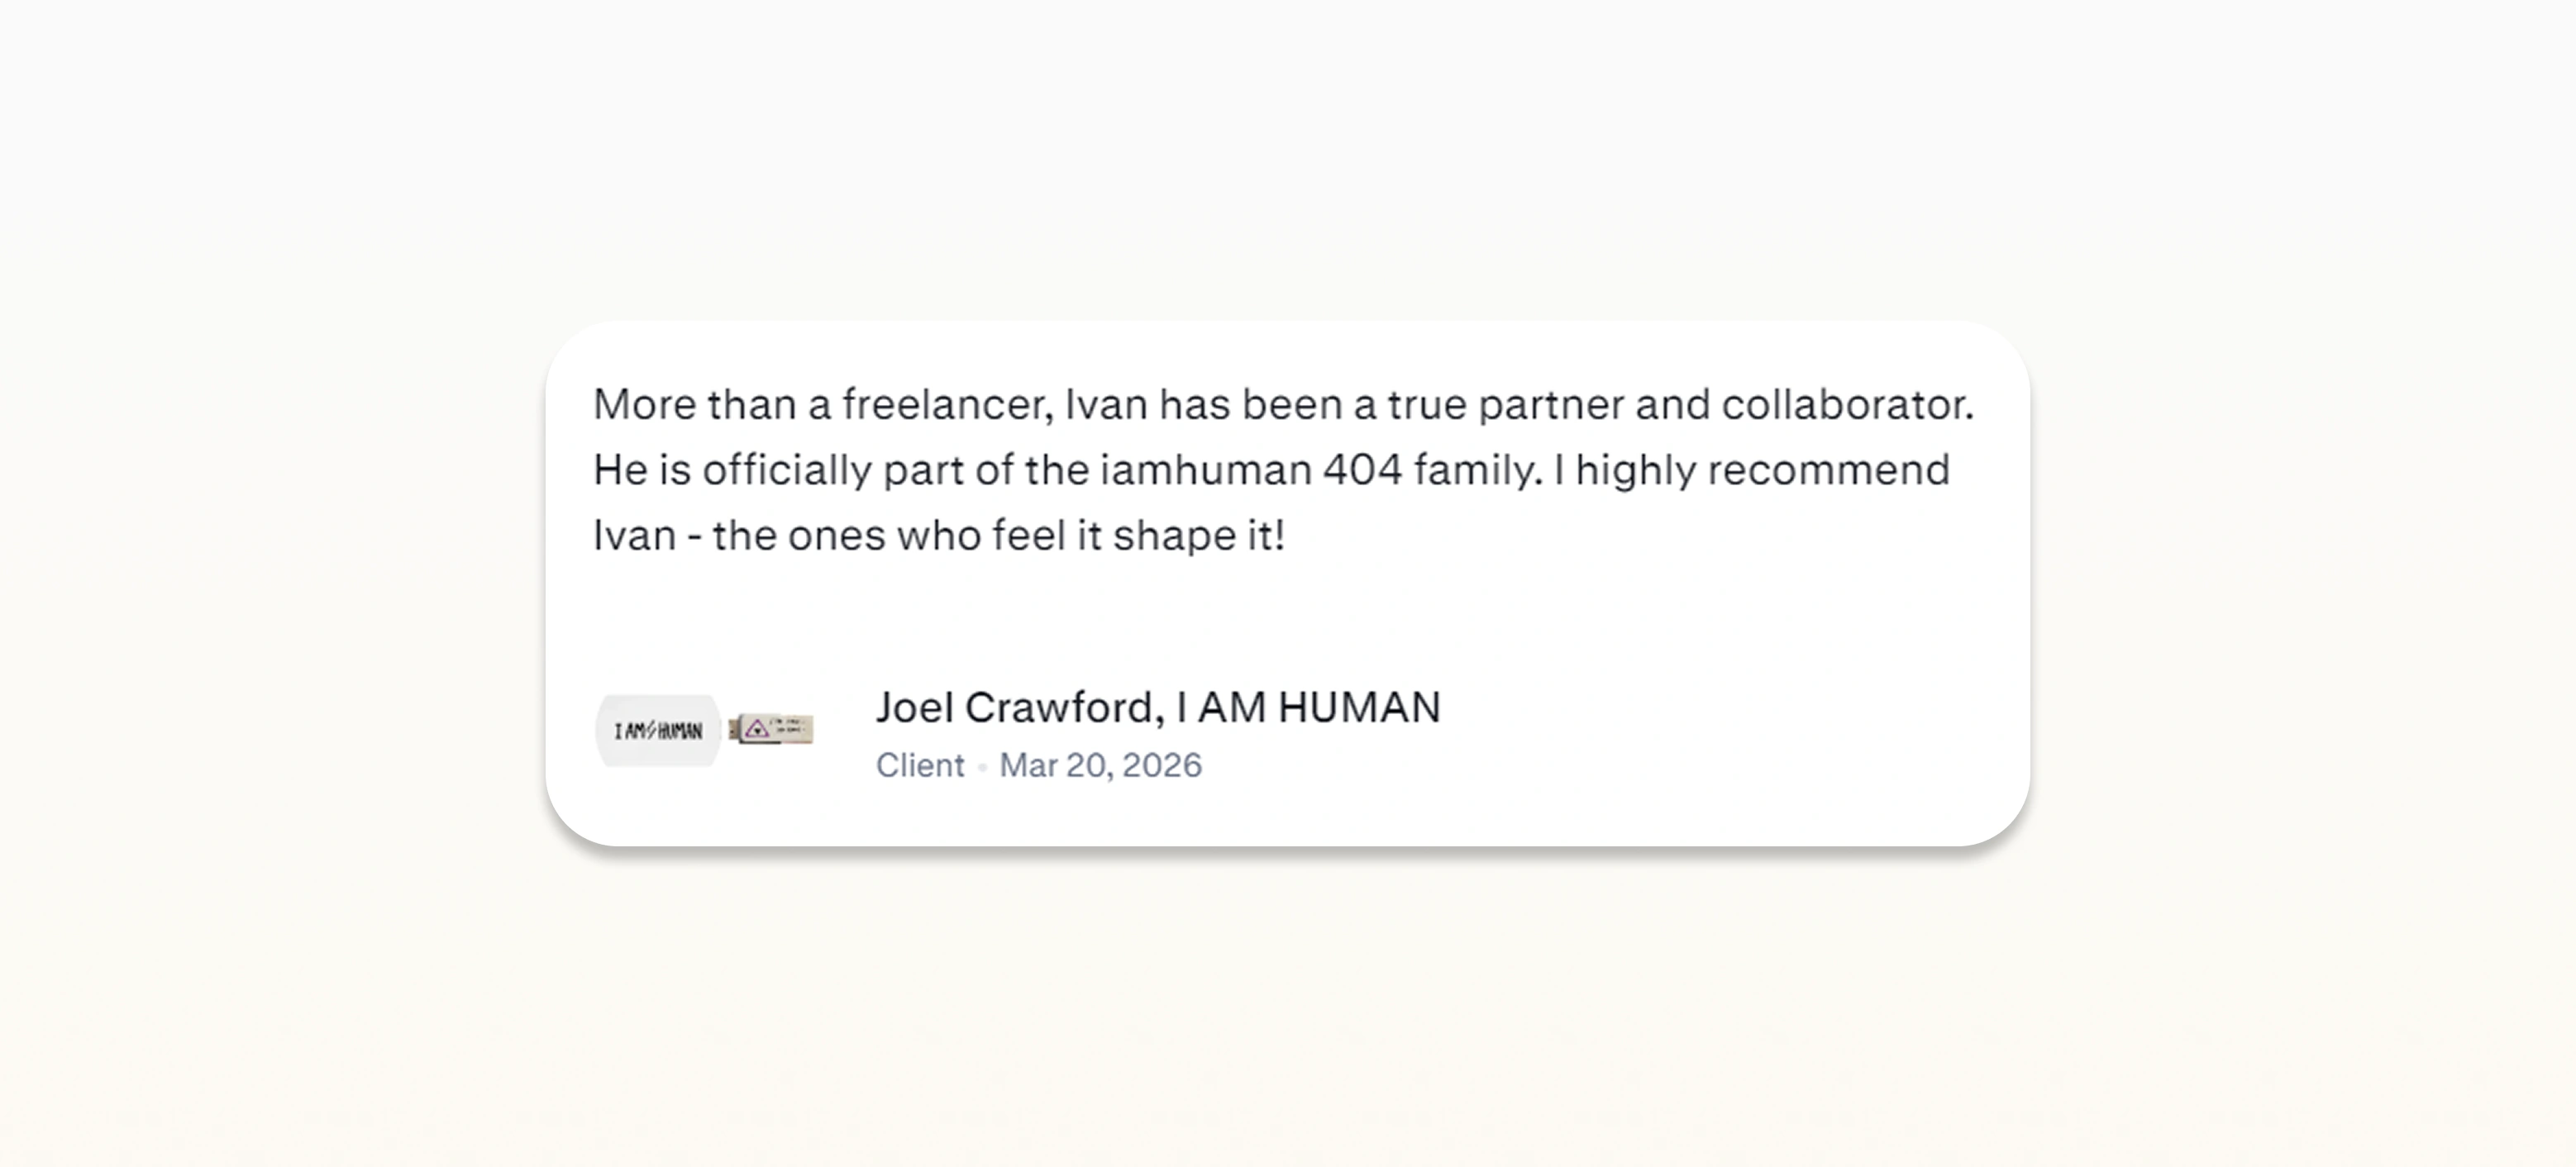The height and width of the screenshot is (1167, 2576).
Task: Click the USB flash drive image
Action: (771, 729)
